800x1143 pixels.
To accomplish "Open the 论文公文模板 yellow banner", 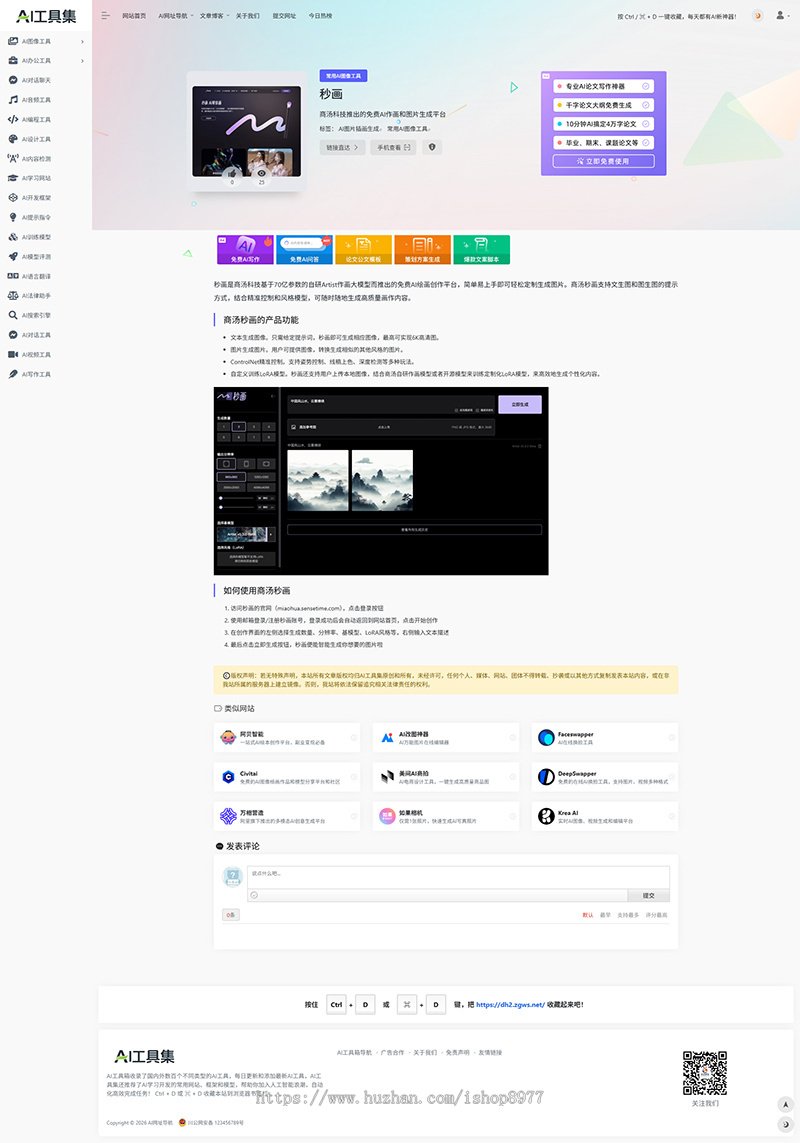I will (x=363, y=249).
